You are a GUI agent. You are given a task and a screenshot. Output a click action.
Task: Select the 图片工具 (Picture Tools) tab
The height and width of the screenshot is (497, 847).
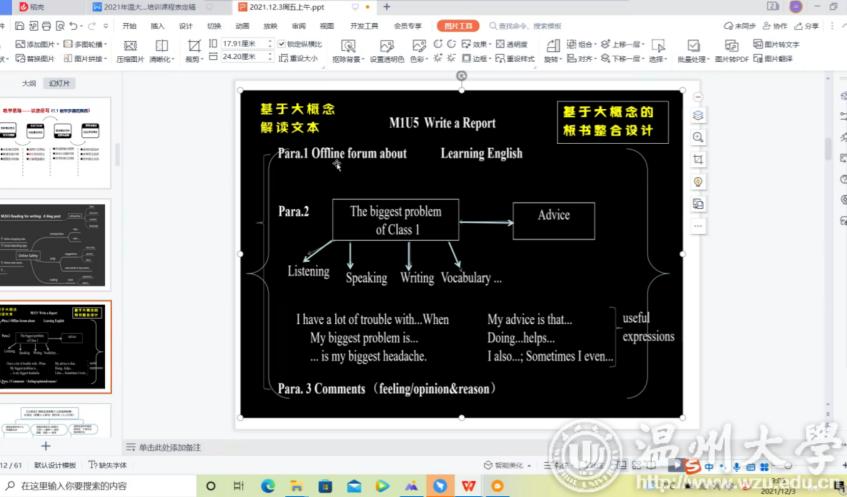(458, 26)
